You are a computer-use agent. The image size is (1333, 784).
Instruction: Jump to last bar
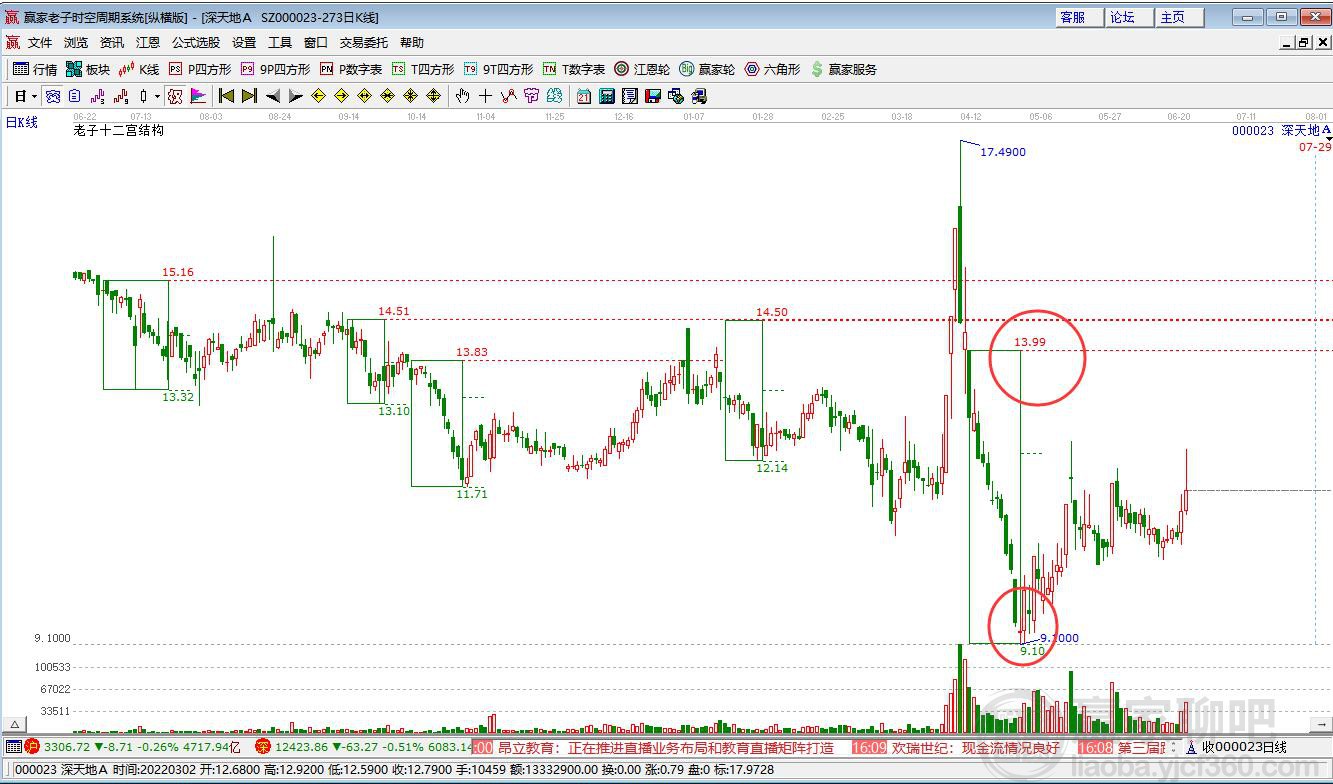tap(249, 96)
